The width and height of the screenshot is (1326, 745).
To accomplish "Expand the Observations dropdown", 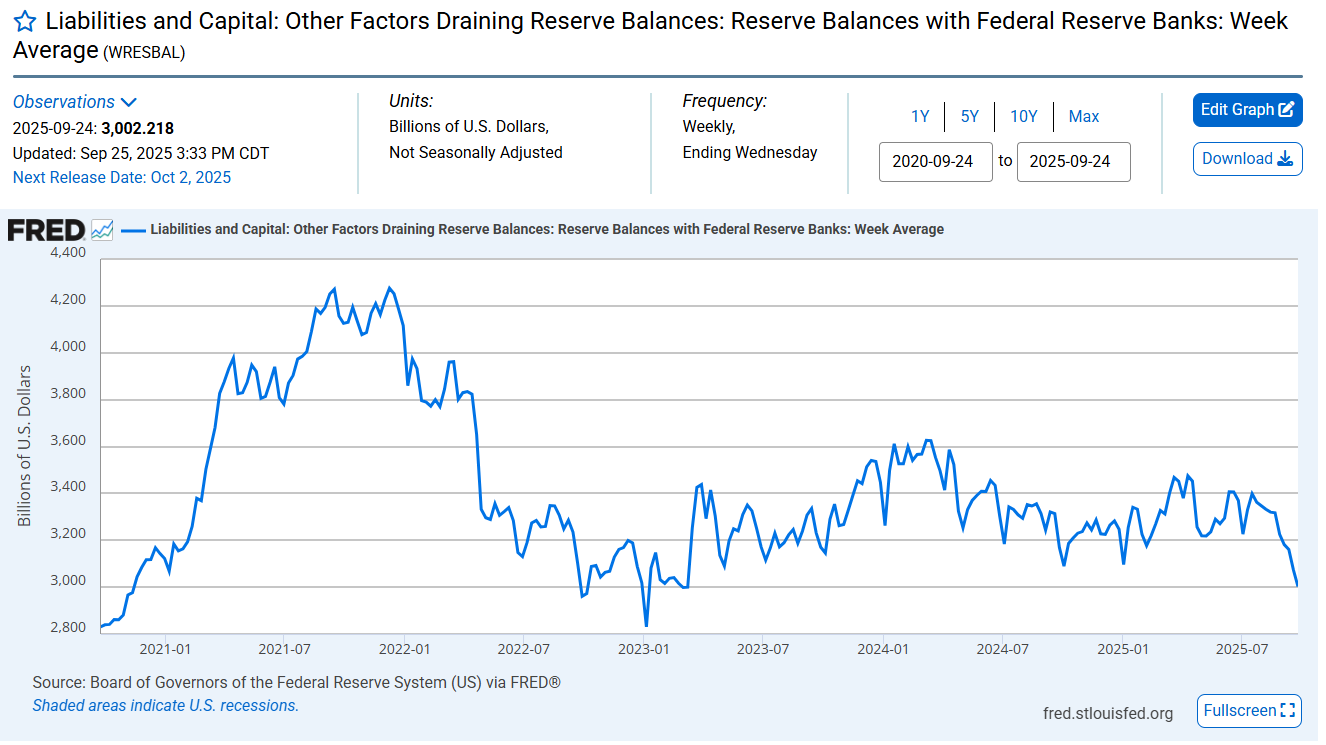I will pyautogui.click(x=64, y=102).
